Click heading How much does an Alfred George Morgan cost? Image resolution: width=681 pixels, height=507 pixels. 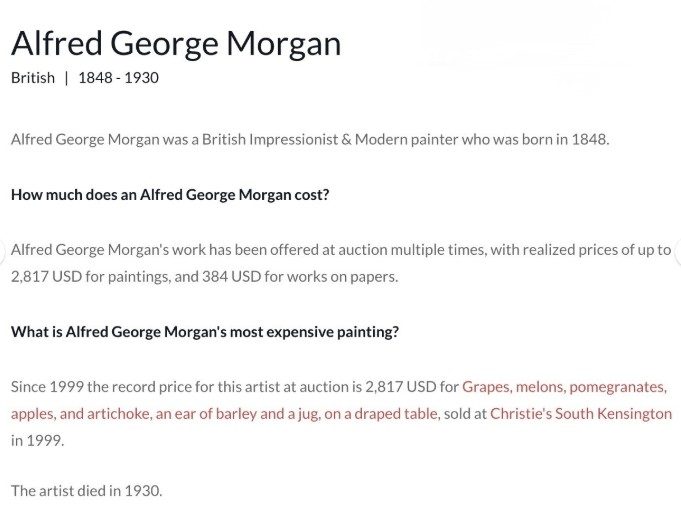coord(170,195)
